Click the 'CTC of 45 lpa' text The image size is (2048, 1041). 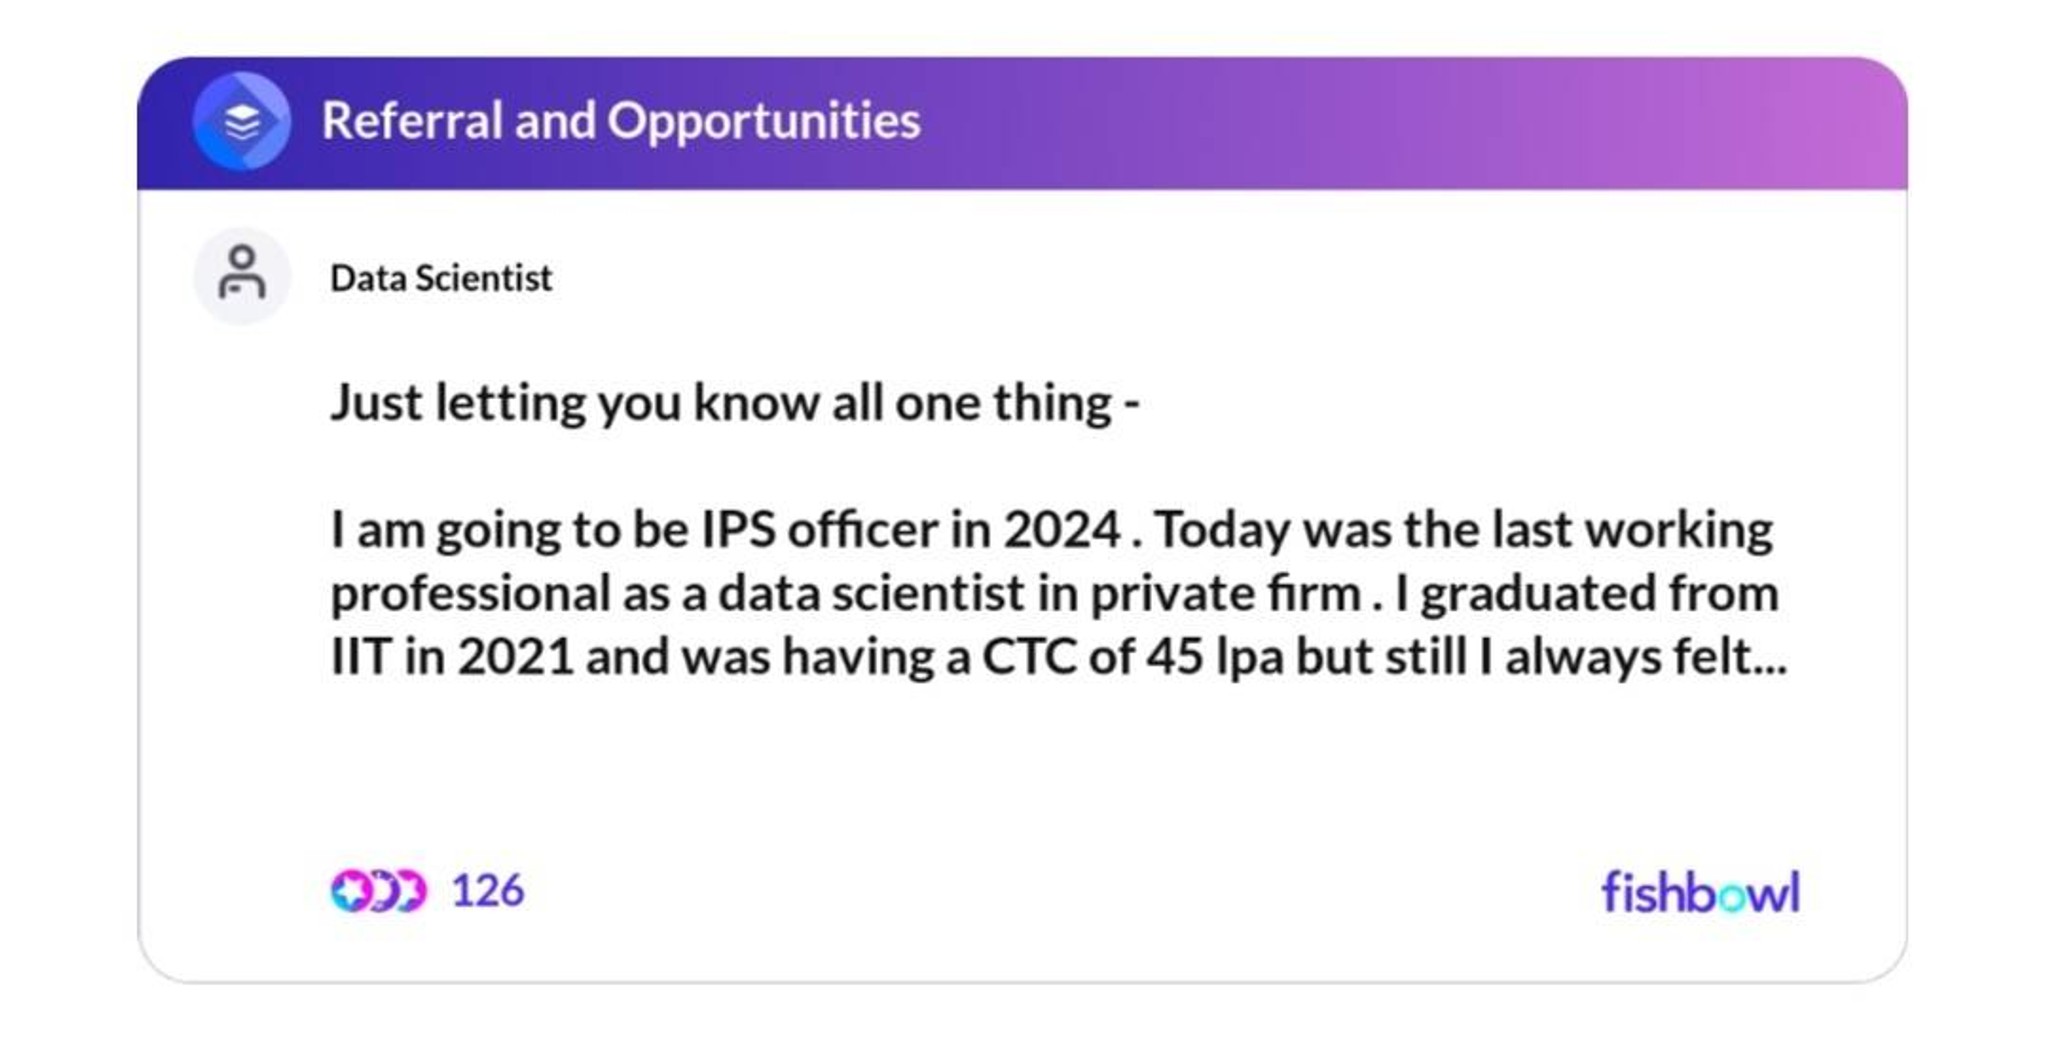[x=1132, y=657]
